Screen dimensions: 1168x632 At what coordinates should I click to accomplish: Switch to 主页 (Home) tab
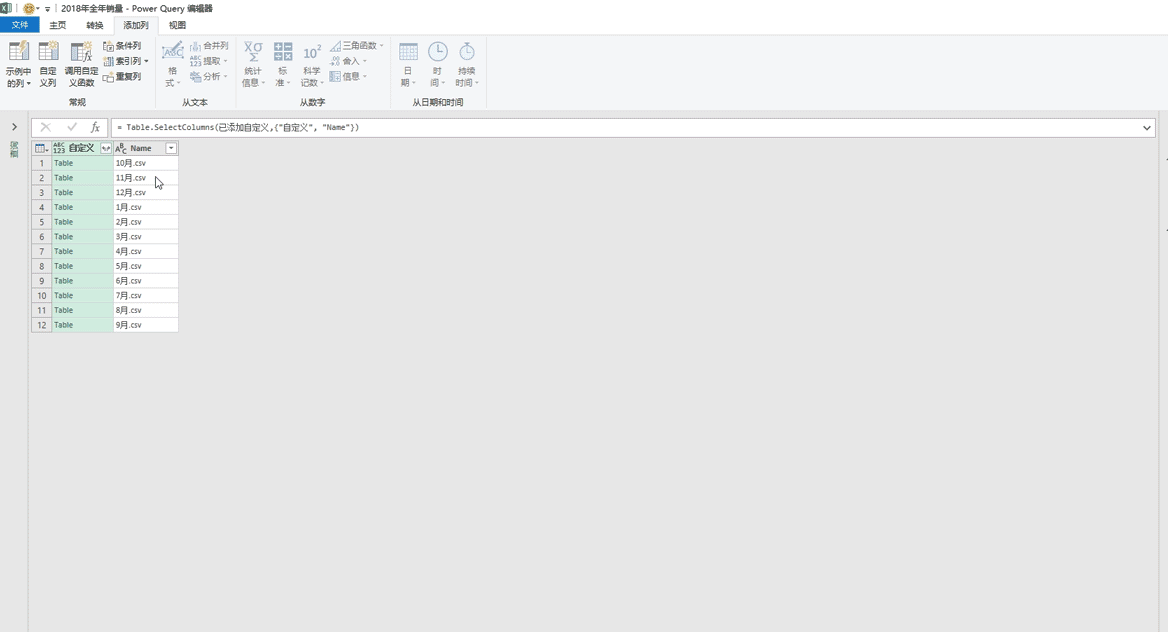pos(57,25)
